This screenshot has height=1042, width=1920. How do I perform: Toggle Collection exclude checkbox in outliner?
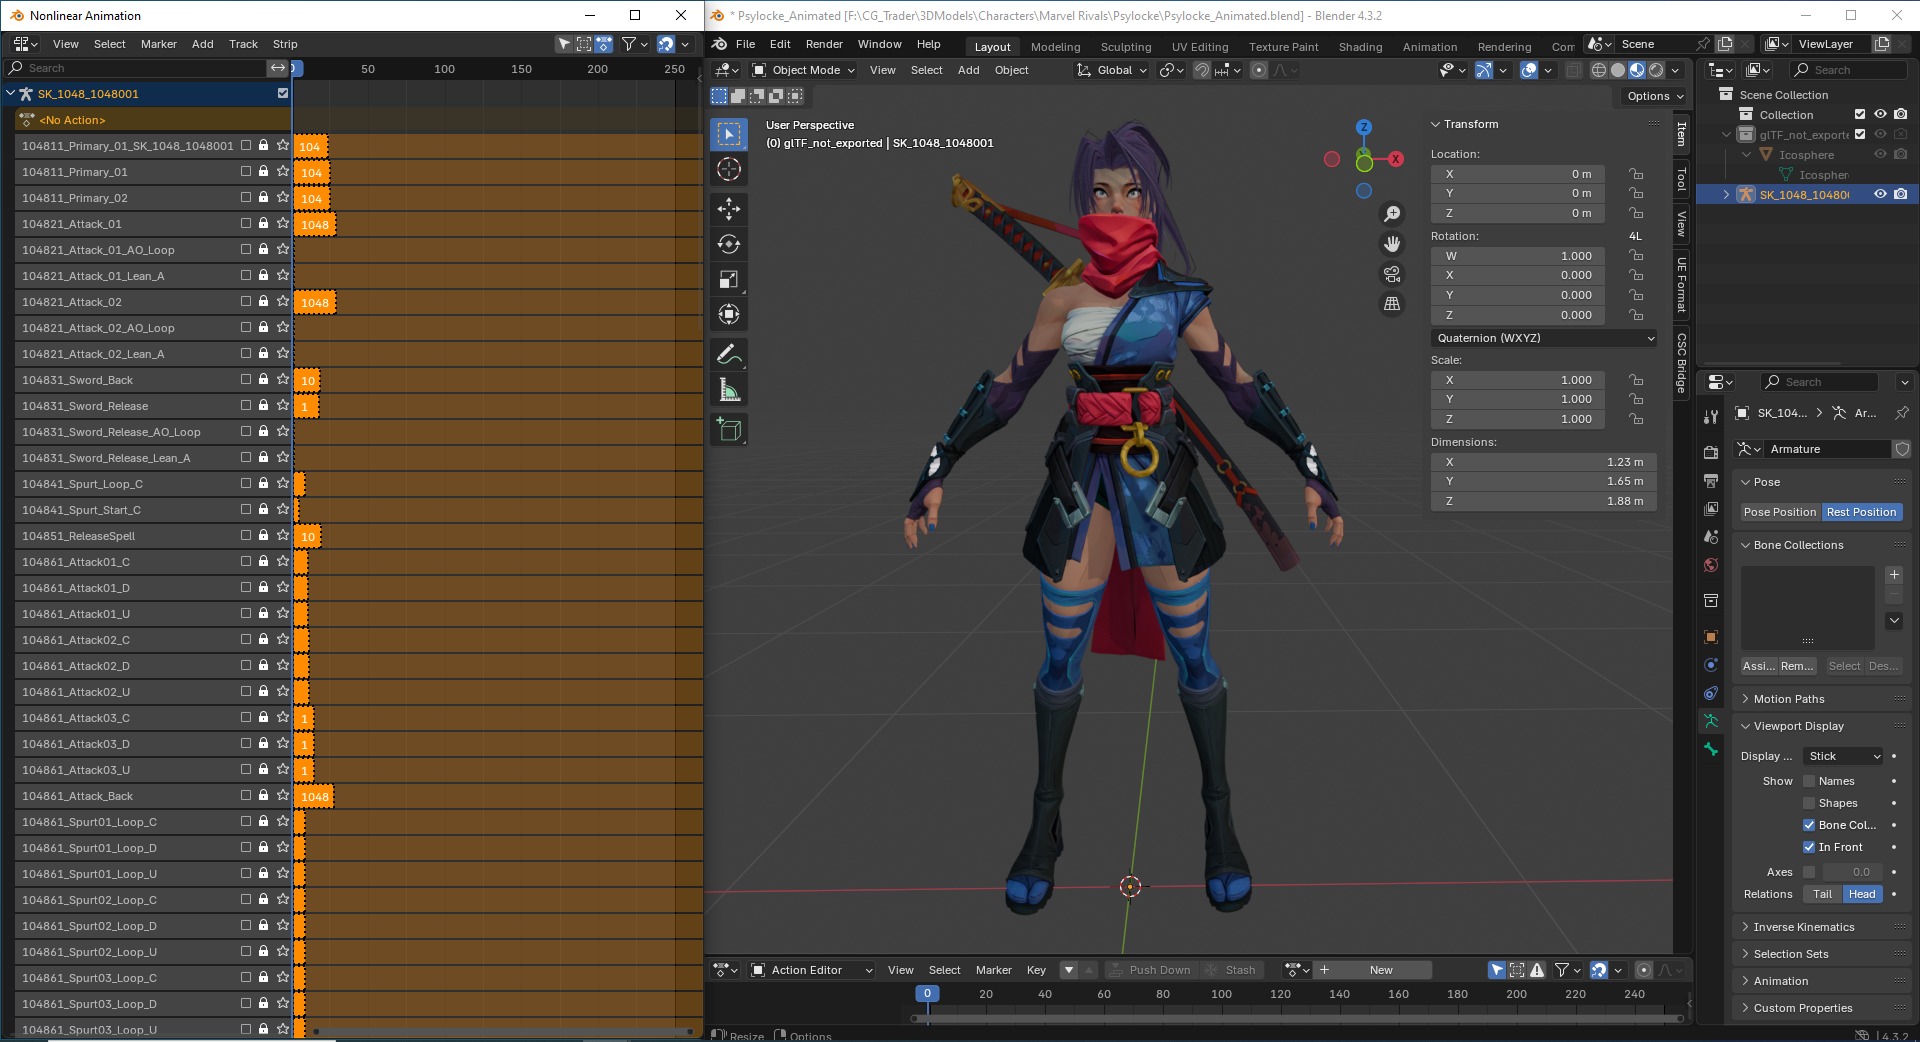coord(1860,114)
